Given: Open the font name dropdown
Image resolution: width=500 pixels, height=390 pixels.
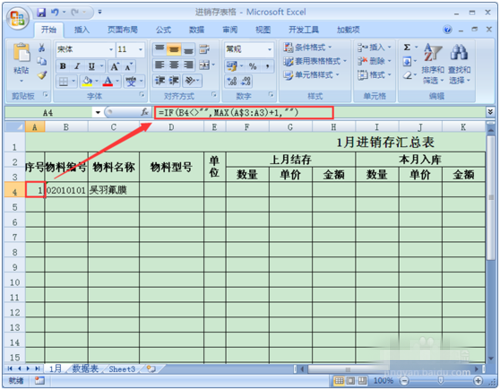Looking at the screenshot, I should click(x=111, y=49).
